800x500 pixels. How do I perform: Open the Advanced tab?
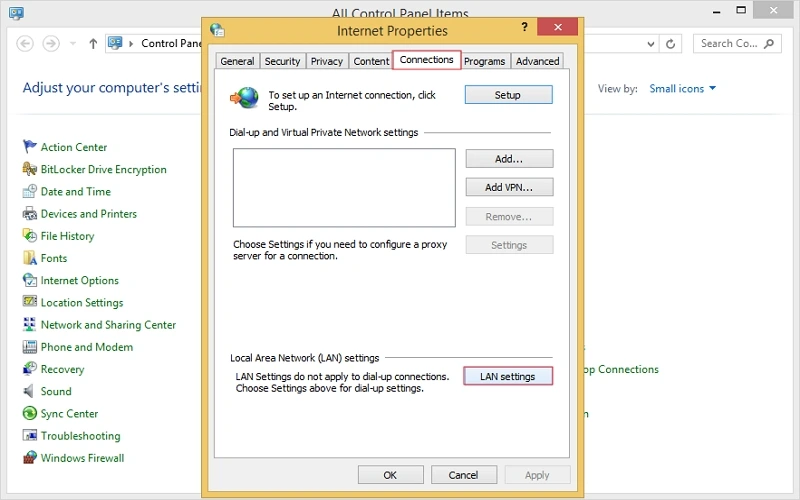(537, 61)
